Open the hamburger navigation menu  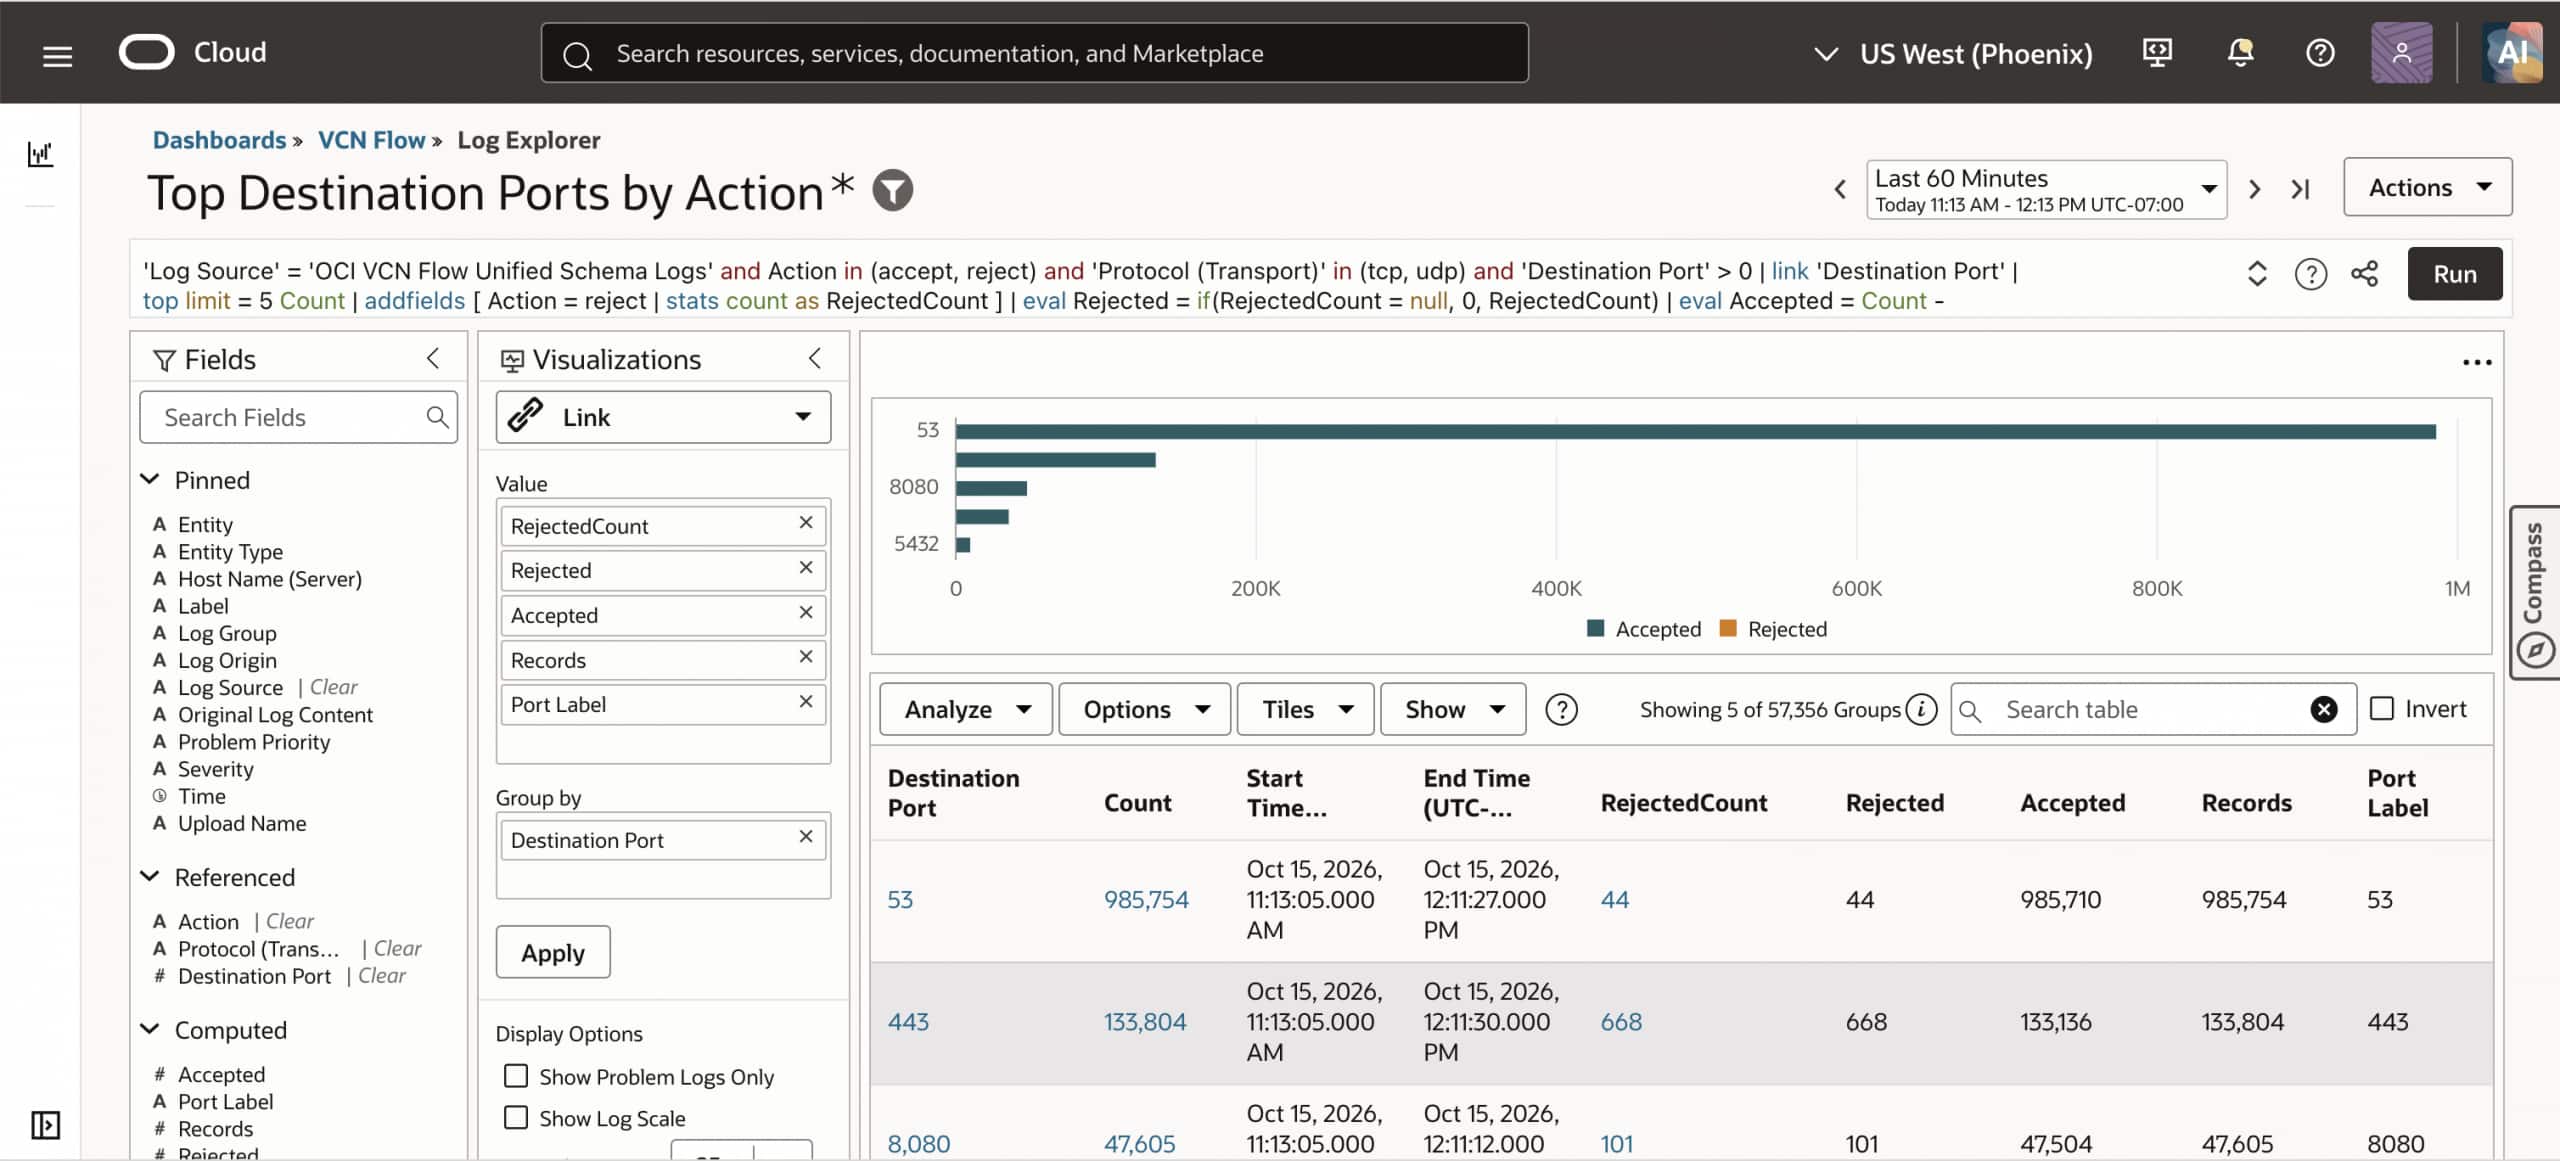click(x=58, y=55)
